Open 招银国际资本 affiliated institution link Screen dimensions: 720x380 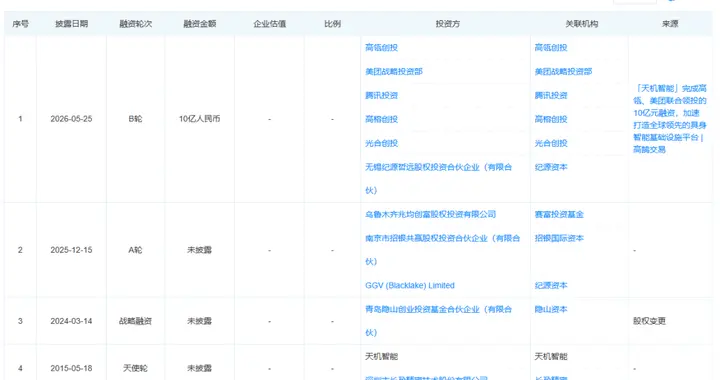pos(559,238)
